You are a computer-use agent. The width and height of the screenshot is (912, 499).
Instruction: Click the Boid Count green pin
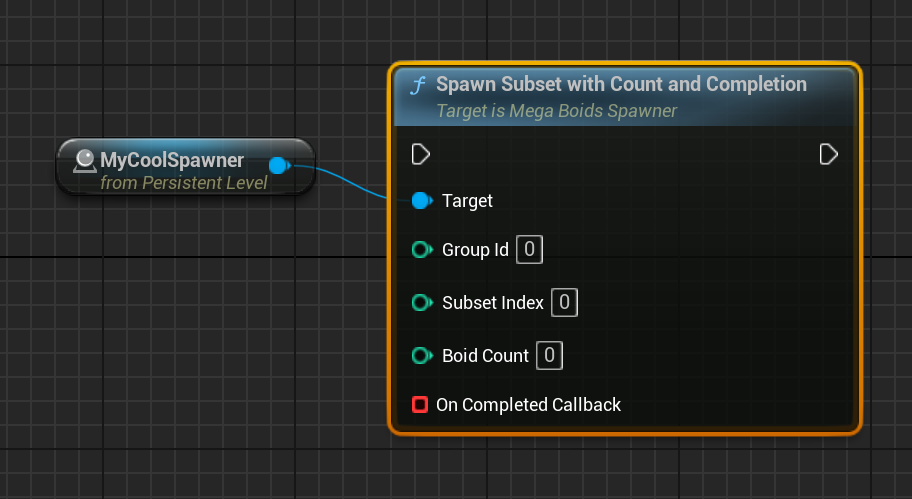(x=421, y=355)
